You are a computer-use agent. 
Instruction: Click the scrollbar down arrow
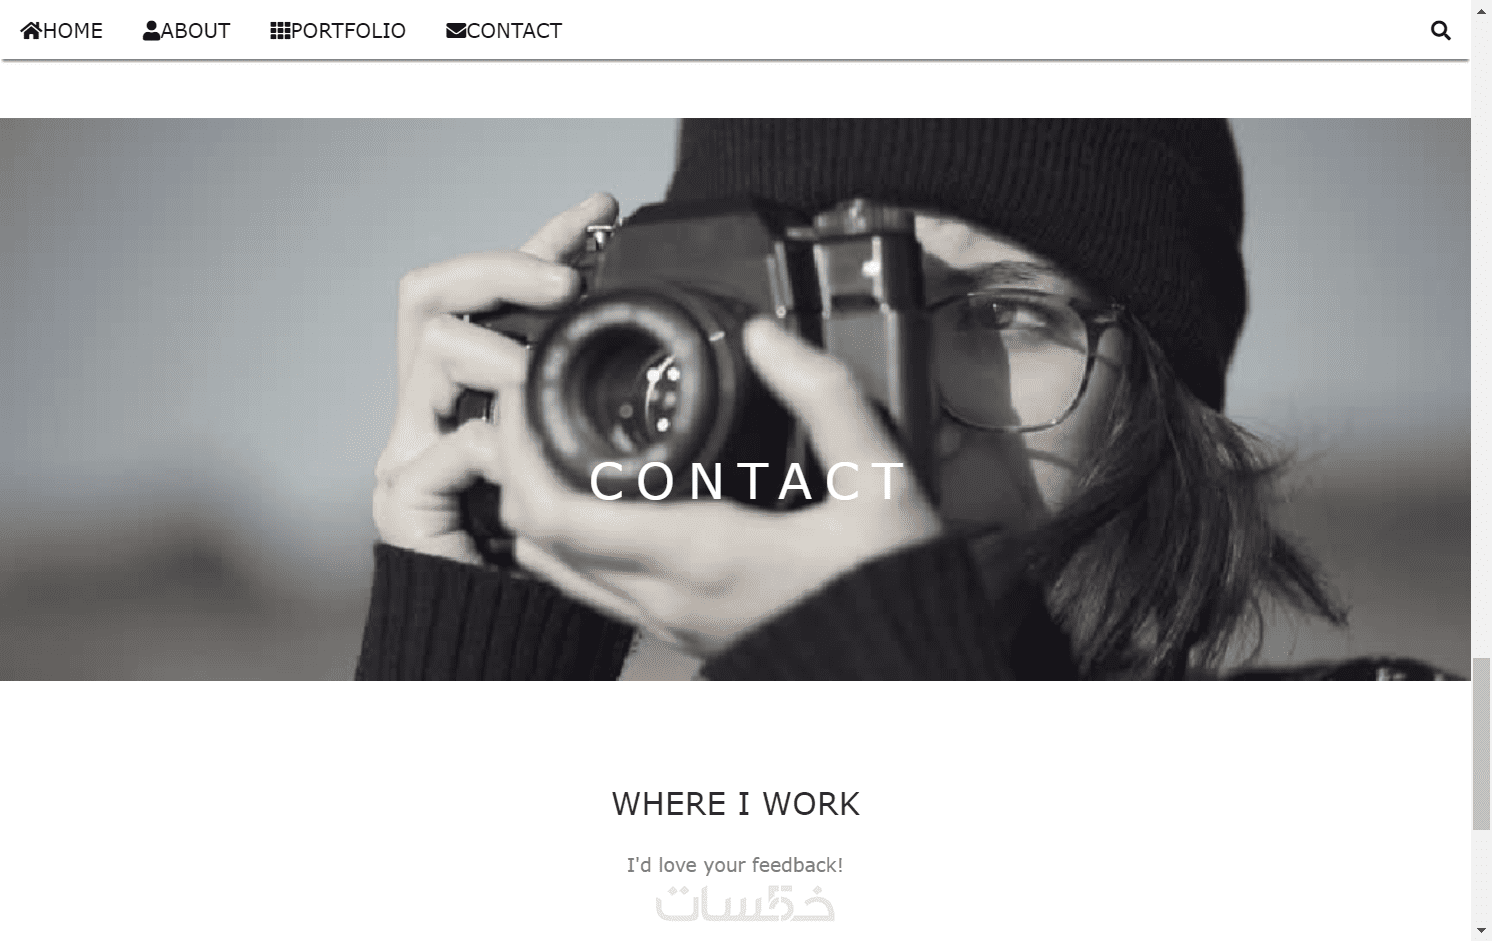(1481, 931)
